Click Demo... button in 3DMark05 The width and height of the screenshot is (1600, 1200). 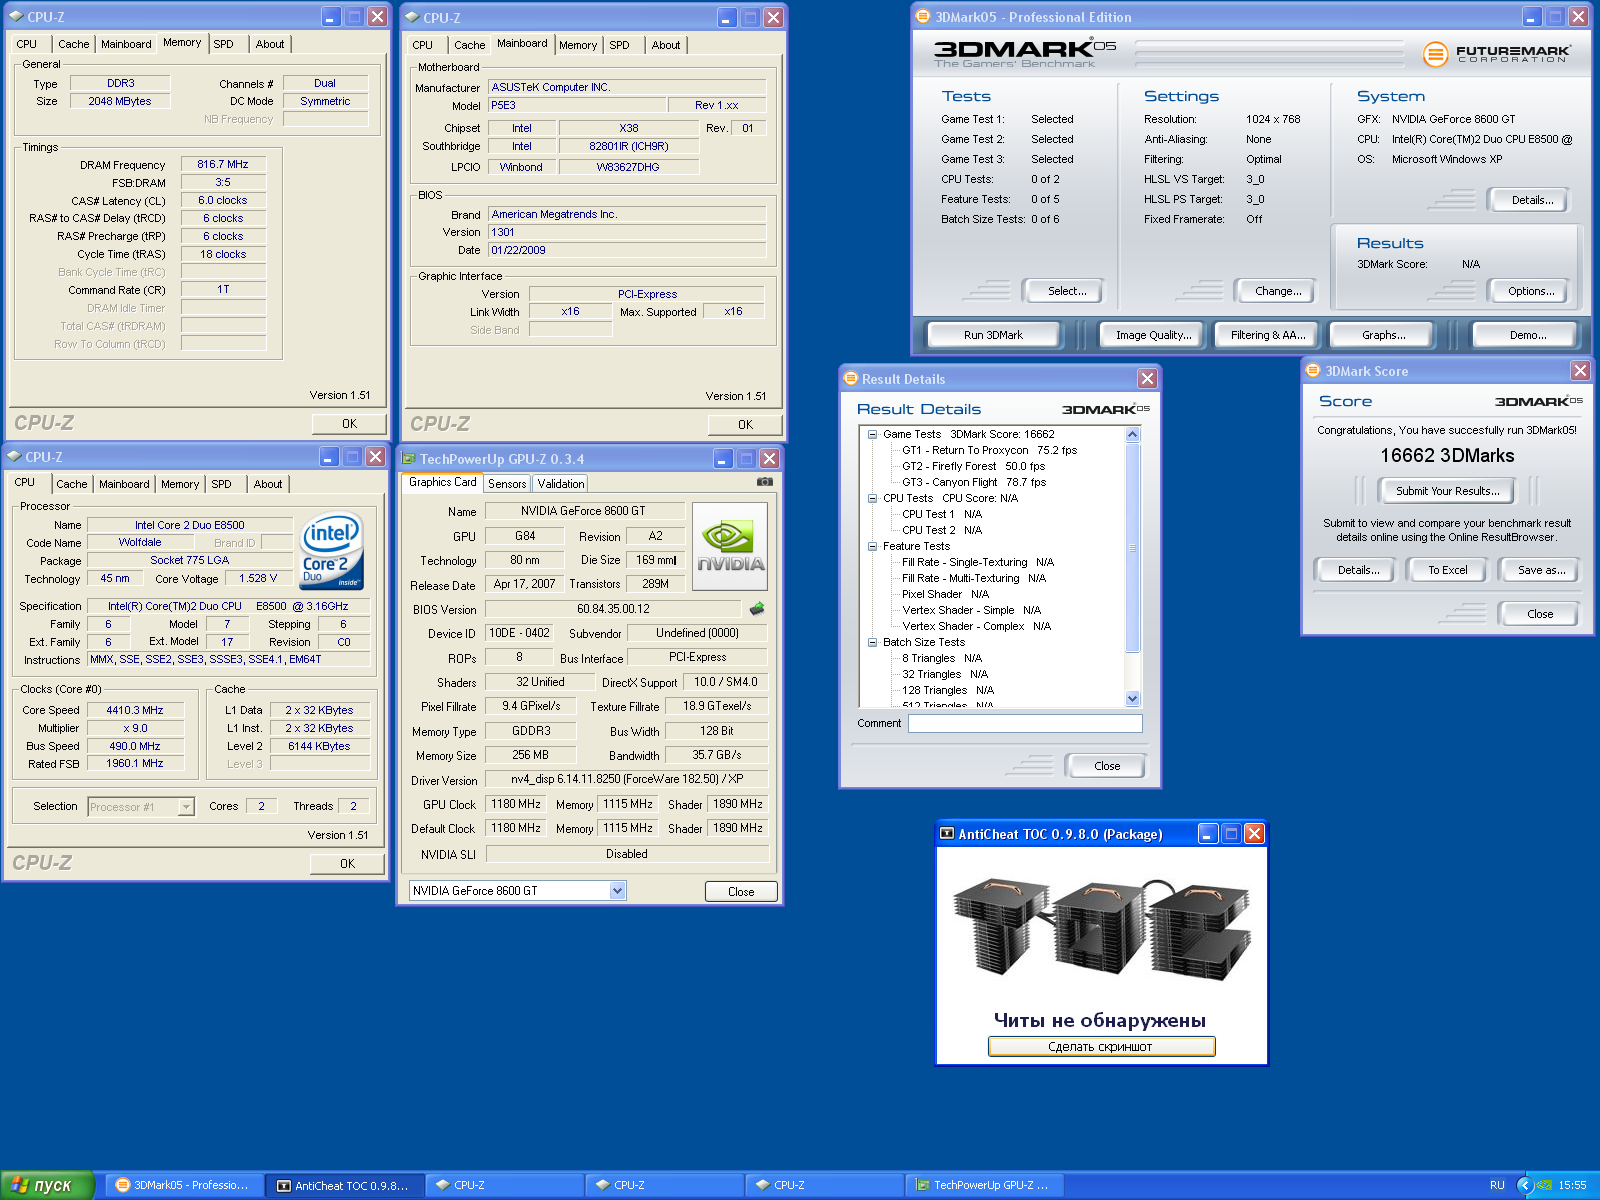click(x=1527, y=335)
